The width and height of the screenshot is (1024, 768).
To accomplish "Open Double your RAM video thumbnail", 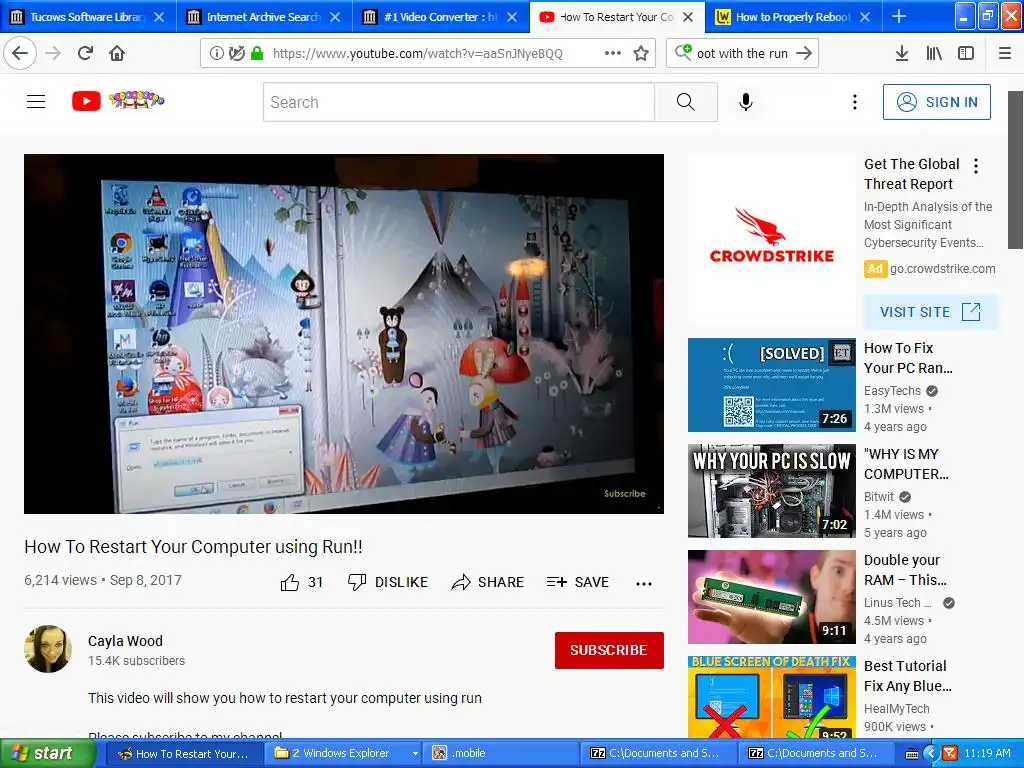I will (771, 597).
